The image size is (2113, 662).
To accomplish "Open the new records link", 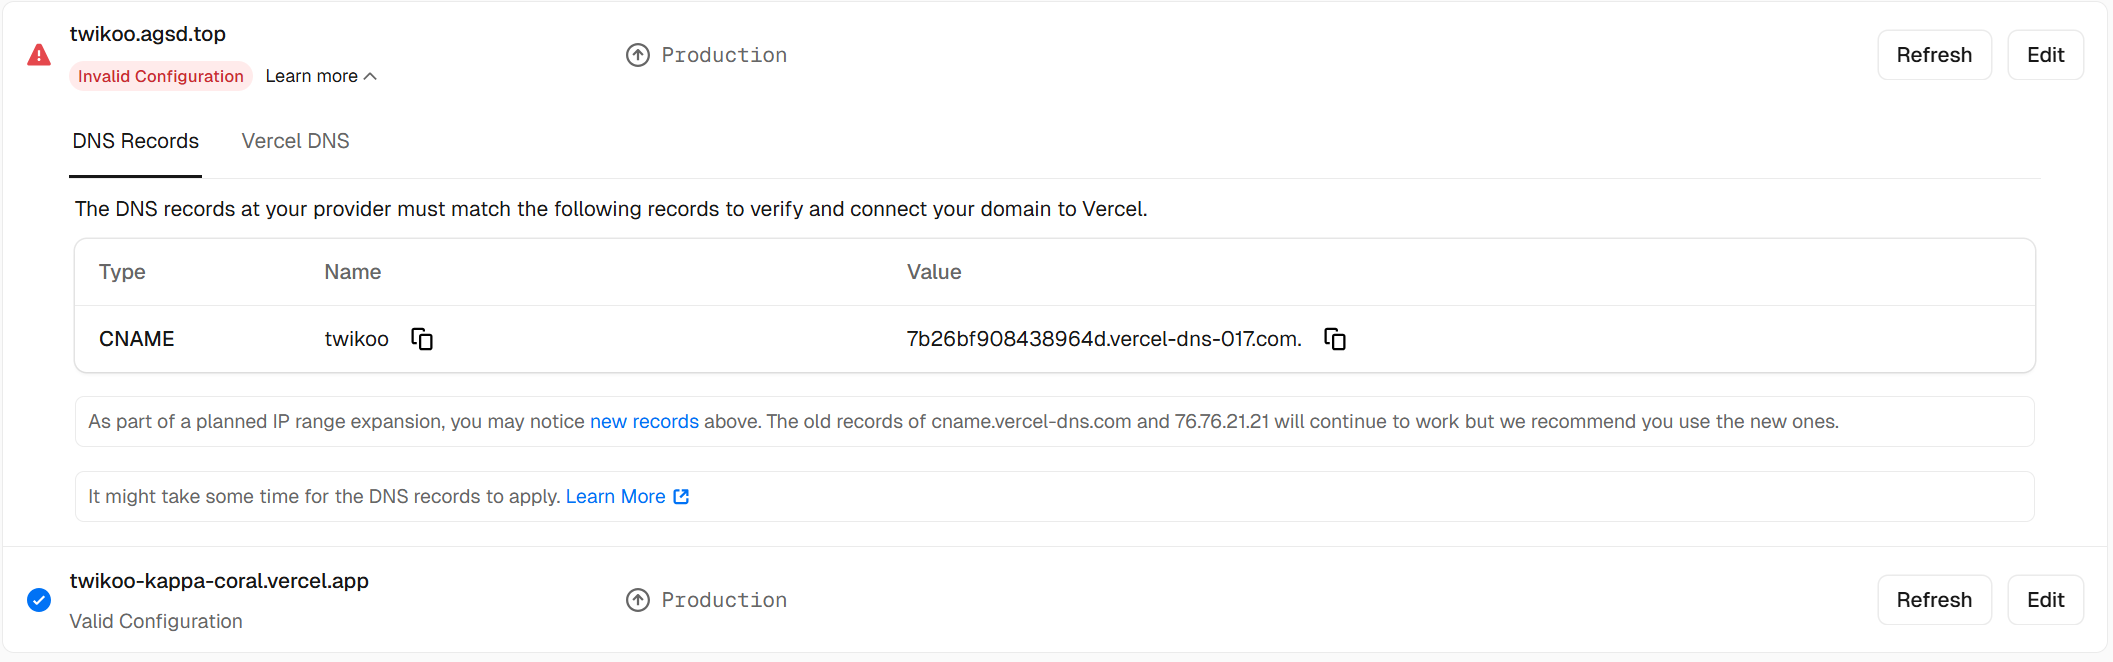I will point(644,422).
